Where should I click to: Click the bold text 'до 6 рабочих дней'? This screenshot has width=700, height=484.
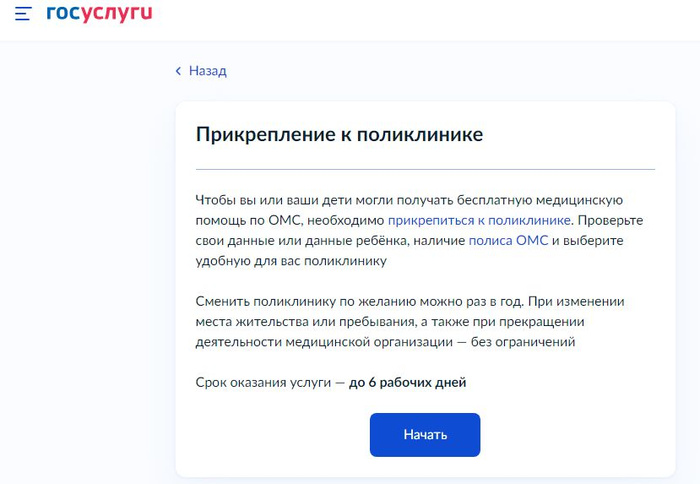[407, 382]
